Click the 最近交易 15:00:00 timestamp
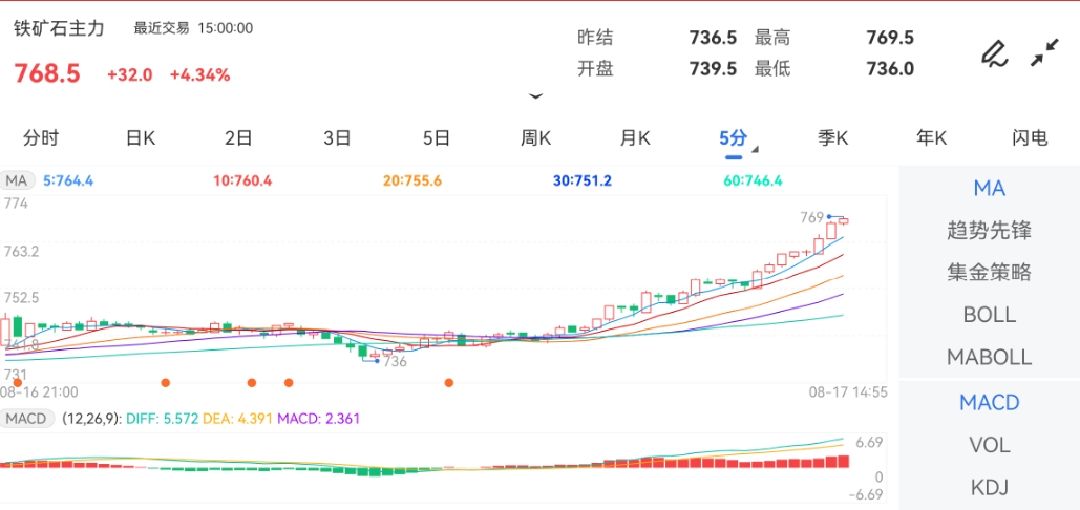 coord(193,28)
